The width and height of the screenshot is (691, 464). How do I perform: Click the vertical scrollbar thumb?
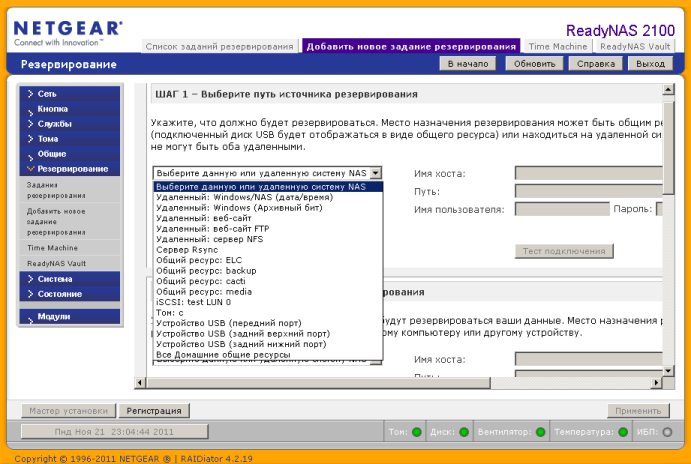pos(668,148)
